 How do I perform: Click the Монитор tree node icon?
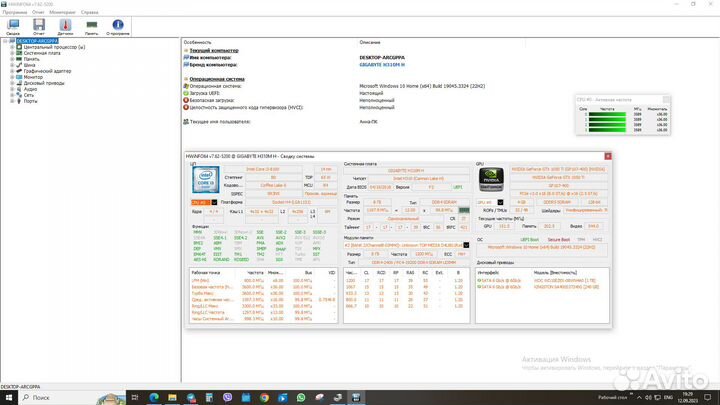(x=19, y=77)
